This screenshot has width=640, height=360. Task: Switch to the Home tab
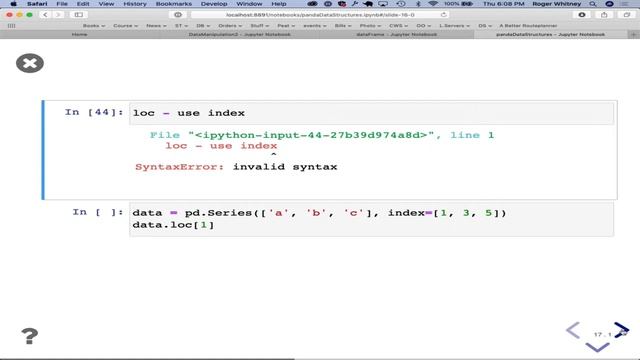point(79,35)
